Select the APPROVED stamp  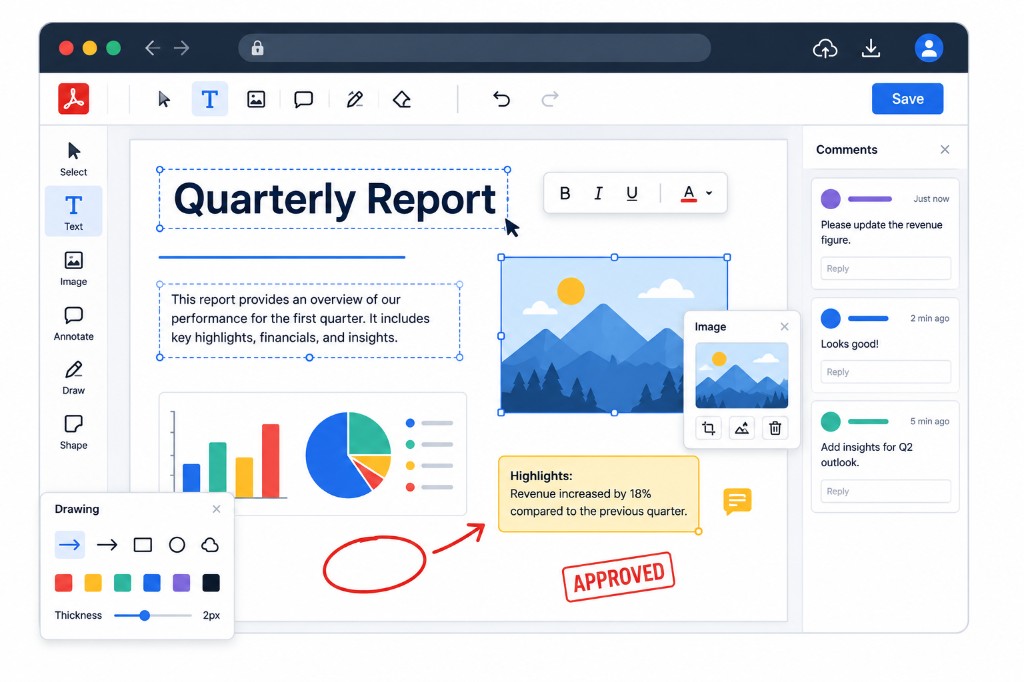618,577
